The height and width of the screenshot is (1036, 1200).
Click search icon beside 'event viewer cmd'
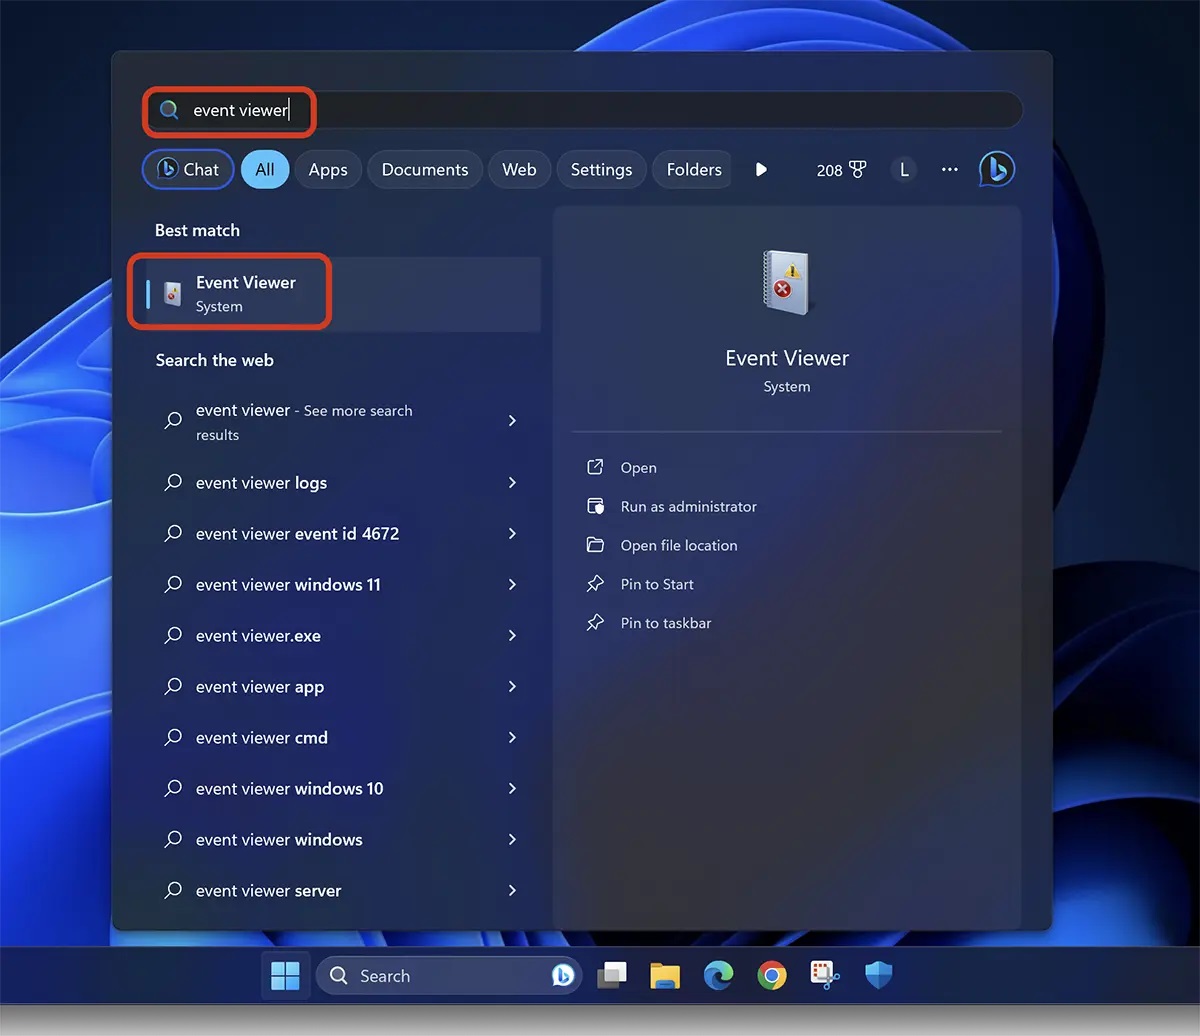click(173, 738)
